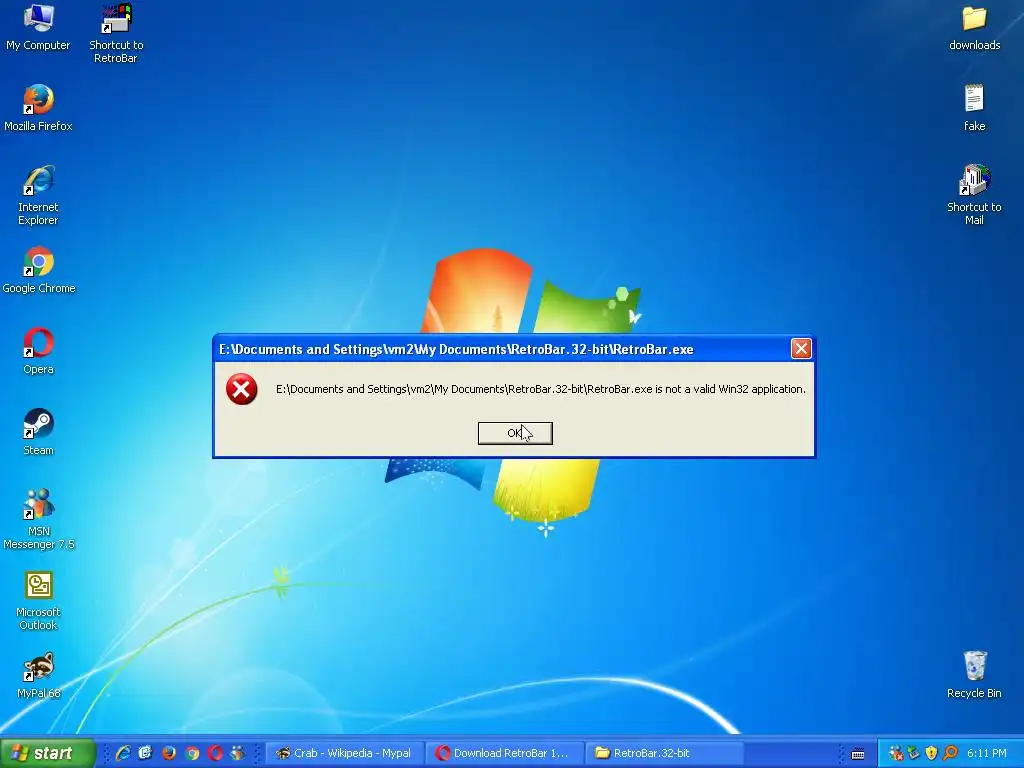Image resolution: width=1024 pixels, height=768 pixels.
Task: Launch Opera from Quick Launch bar
Action: (x=215, y=753)
